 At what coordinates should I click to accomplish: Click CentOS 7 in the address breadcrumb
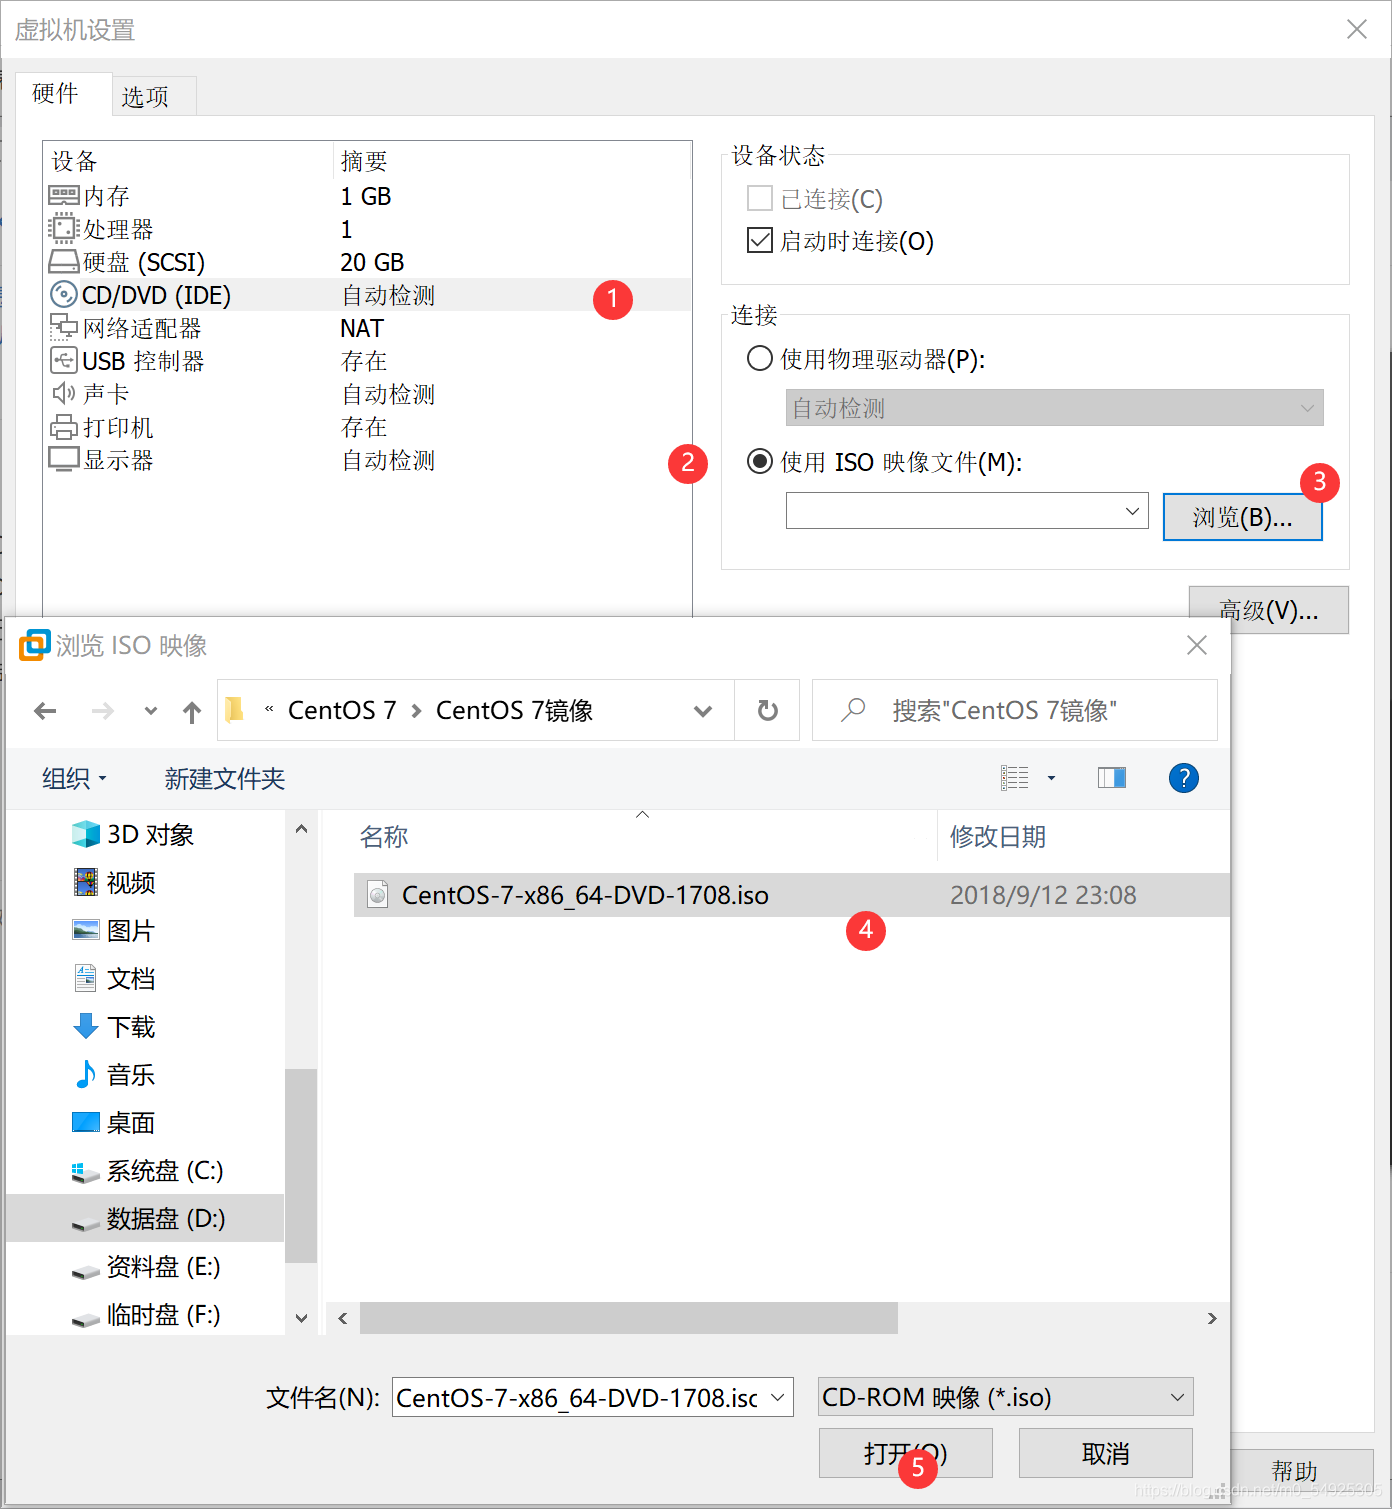click(x=342, y=710)
